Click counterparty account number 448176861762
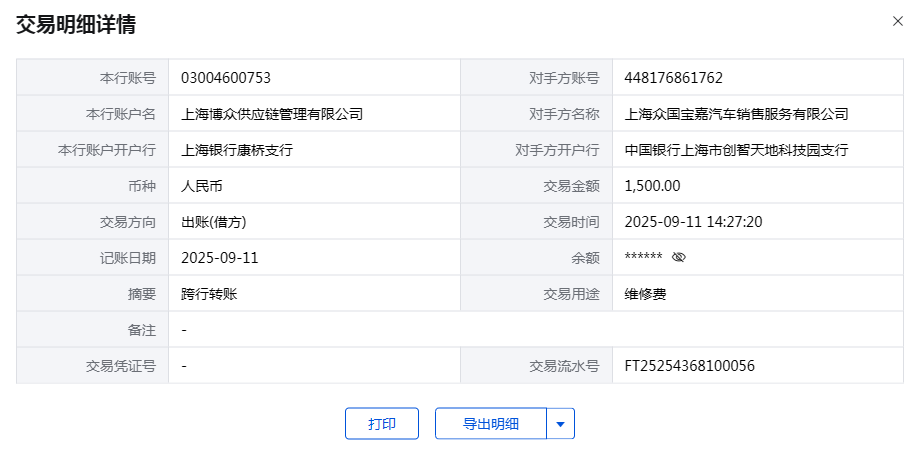The width and height of the screenshot is (922, 460). tap(673, 77)
